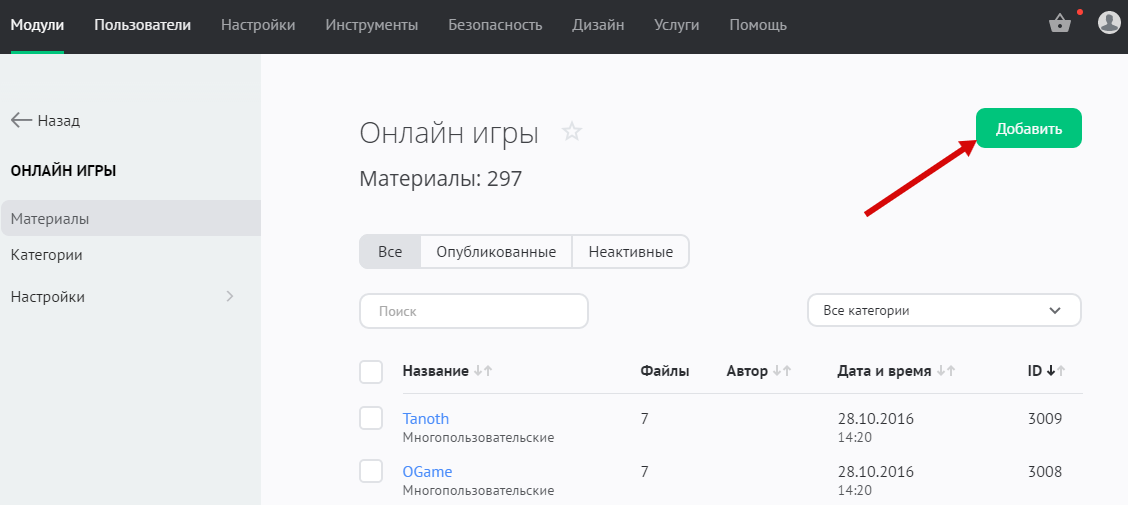
Task: Sort by Название column arrows
Action: click(483, 371)
